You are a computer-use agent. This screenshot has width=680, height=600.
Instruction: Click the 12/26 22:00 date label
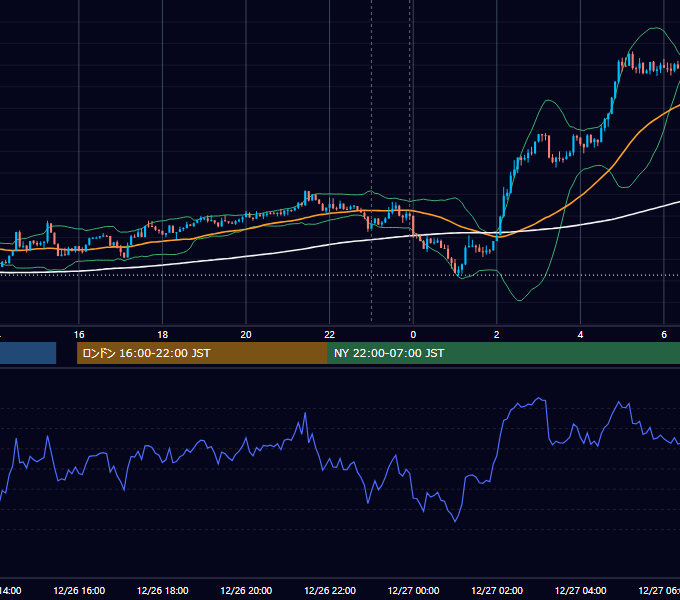pyautogui.click(x=330, y=590)
